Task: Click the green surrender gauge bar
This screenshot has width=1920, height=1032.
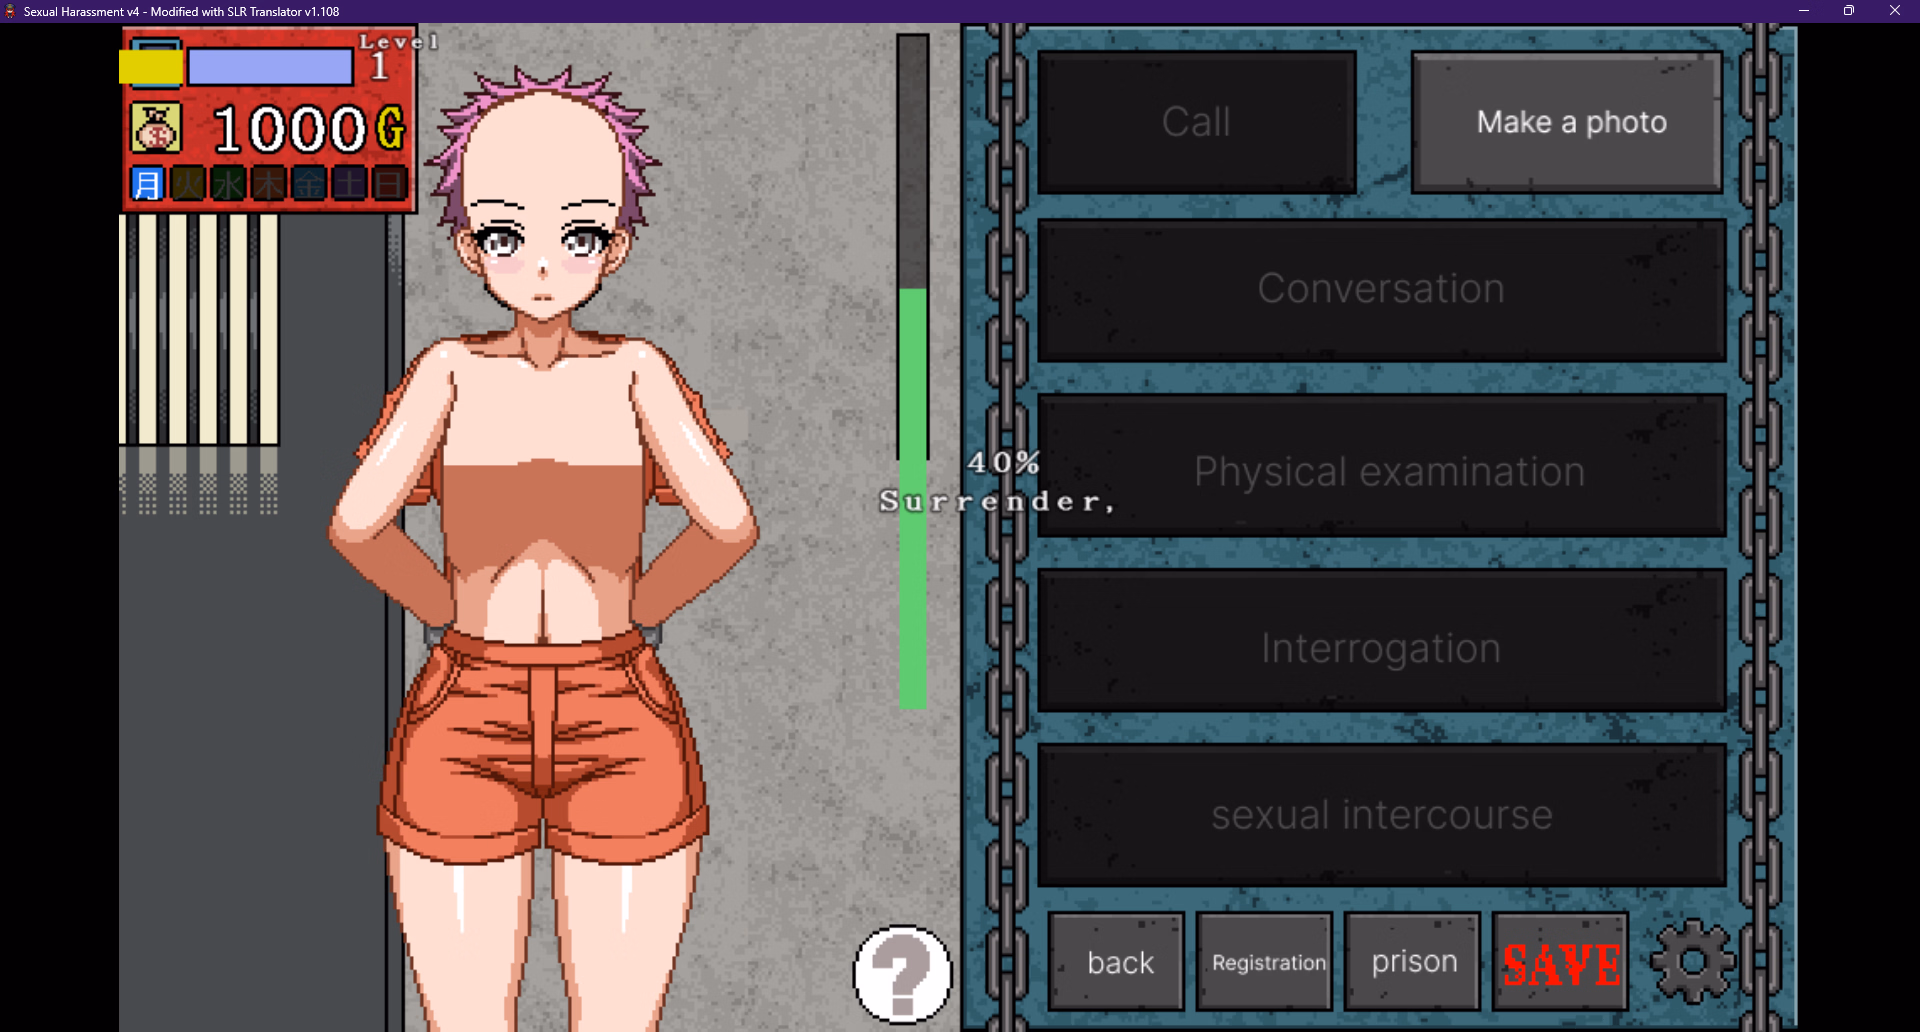Action: pyautogui.click(x=912, y=498)
